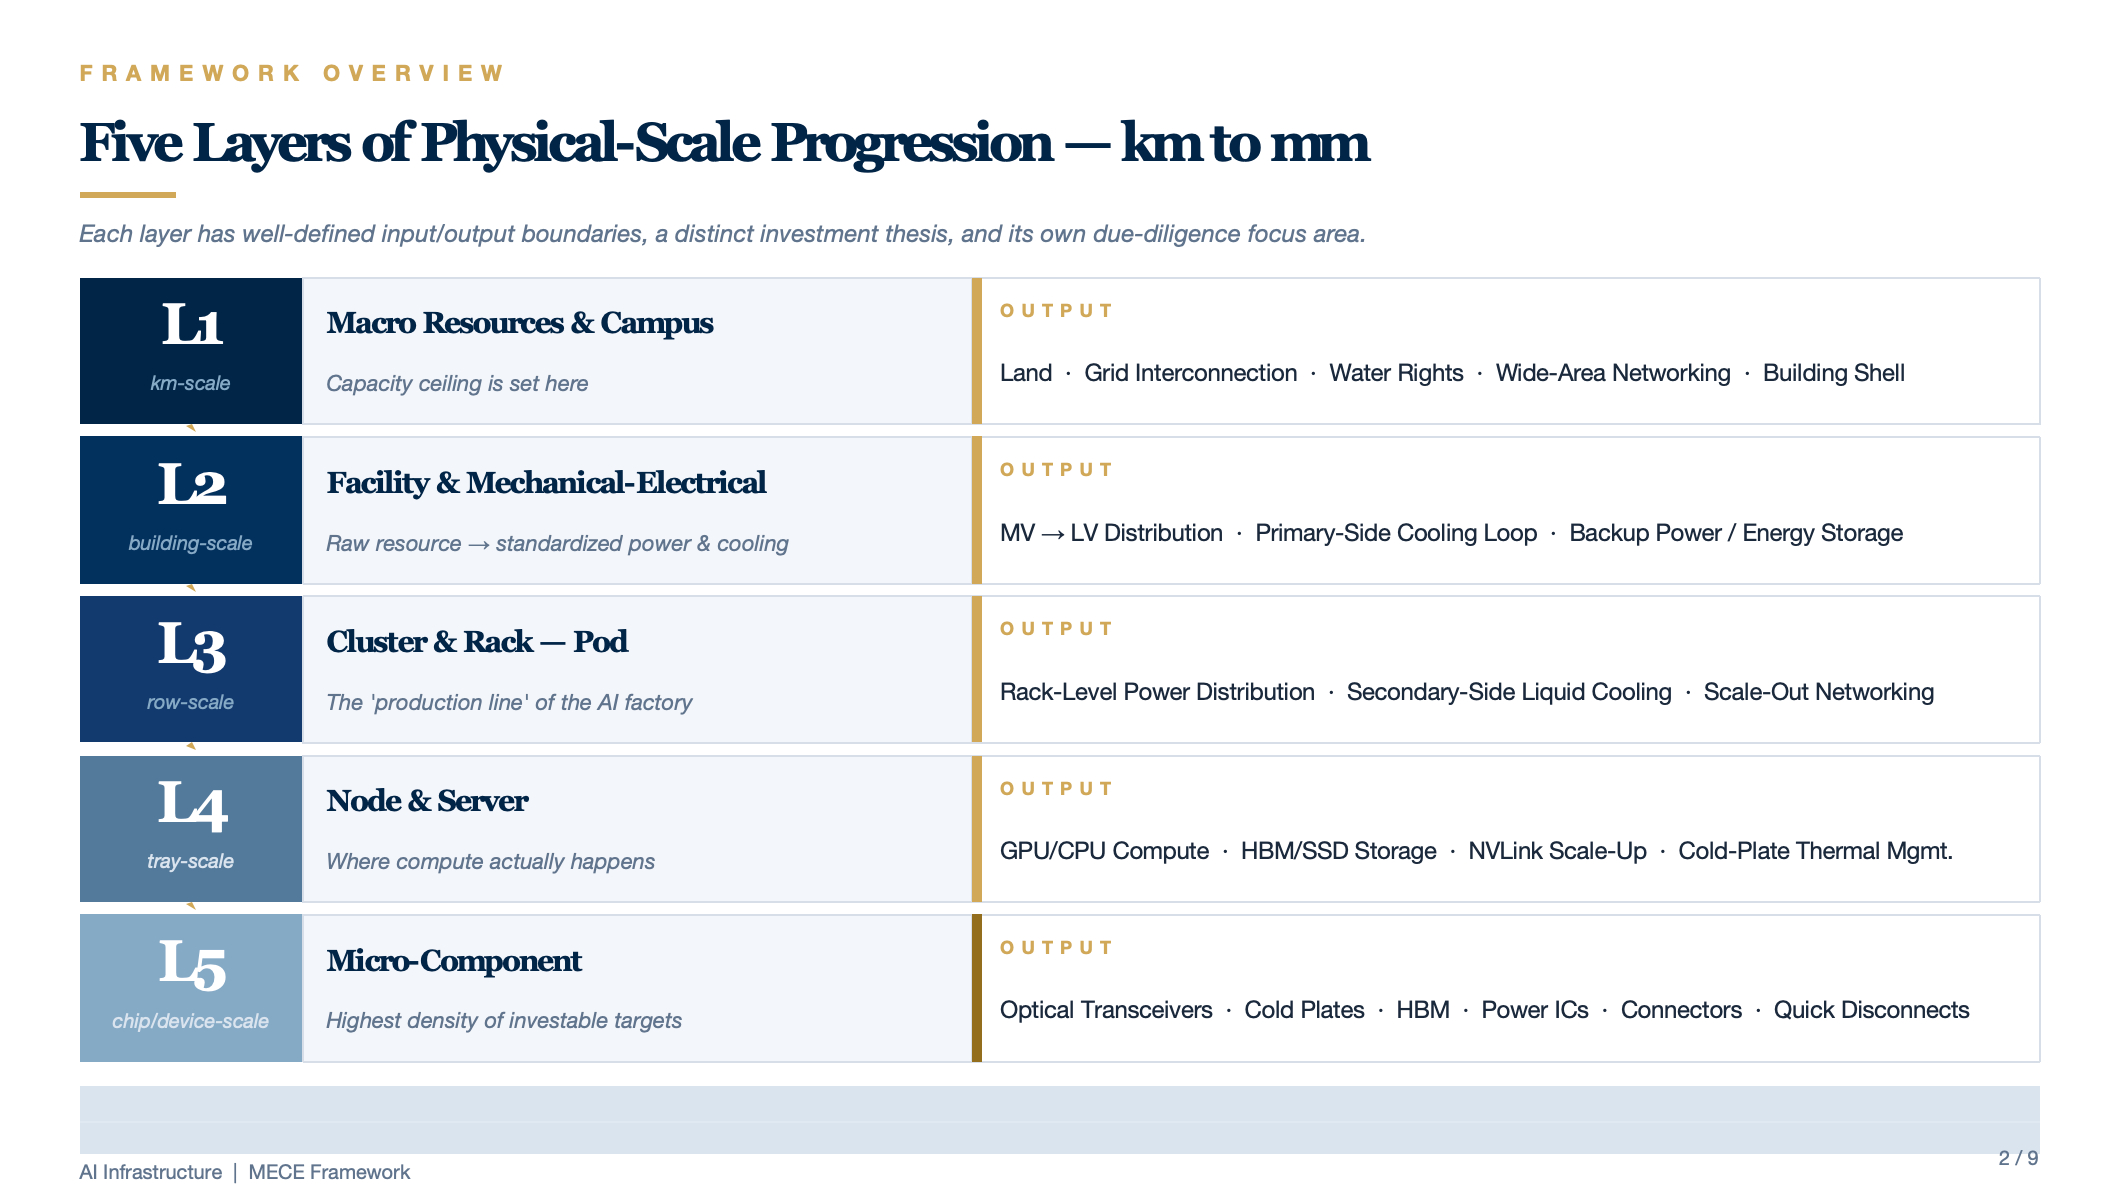
Task: Select the Micro-Component heading
Action: point(454,961)
